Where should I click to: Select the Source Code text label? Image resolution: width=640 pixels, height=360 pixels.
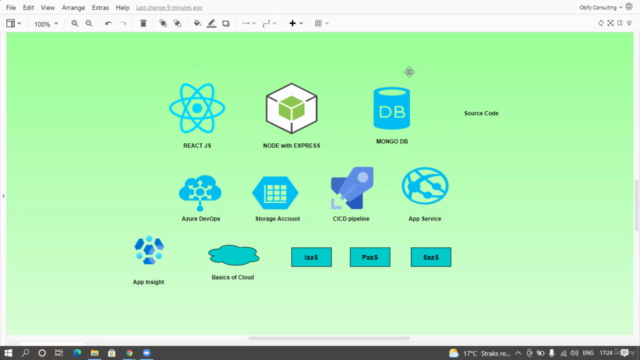(x=481, y=113)
